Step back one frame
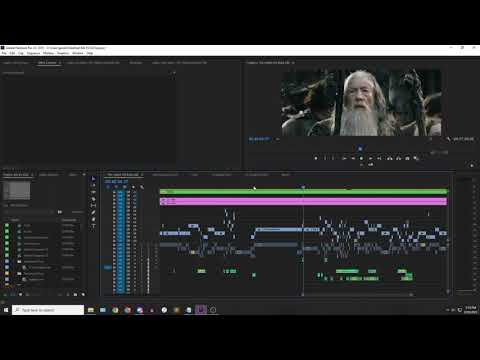Image resolution: width=480 pixels, height=360 pixels. pyautogui.click(x=353, y=158)
